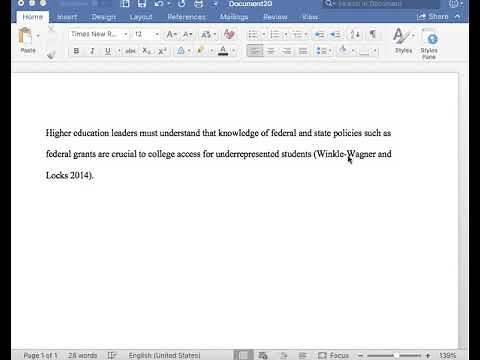
Task: Click the multilevel list icon
Action: pos(297,34)
